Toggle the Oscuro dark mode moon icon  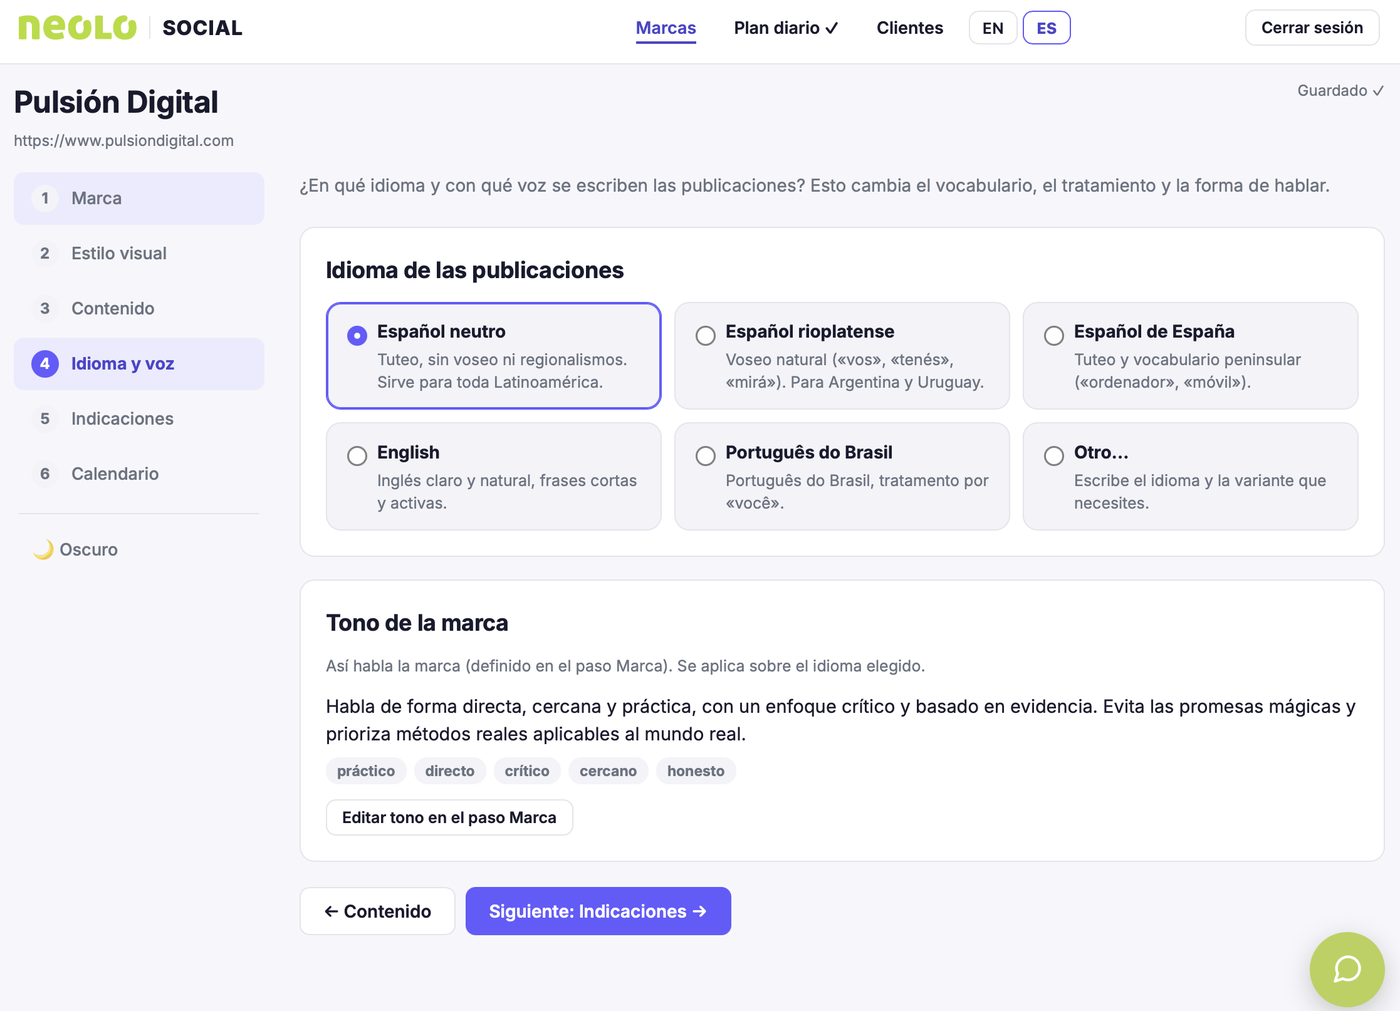tap(43, 549)
